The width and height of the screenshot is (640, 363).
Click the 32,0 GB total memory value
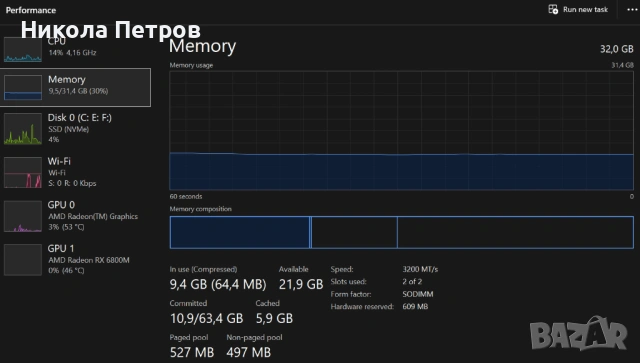point(616,49)
